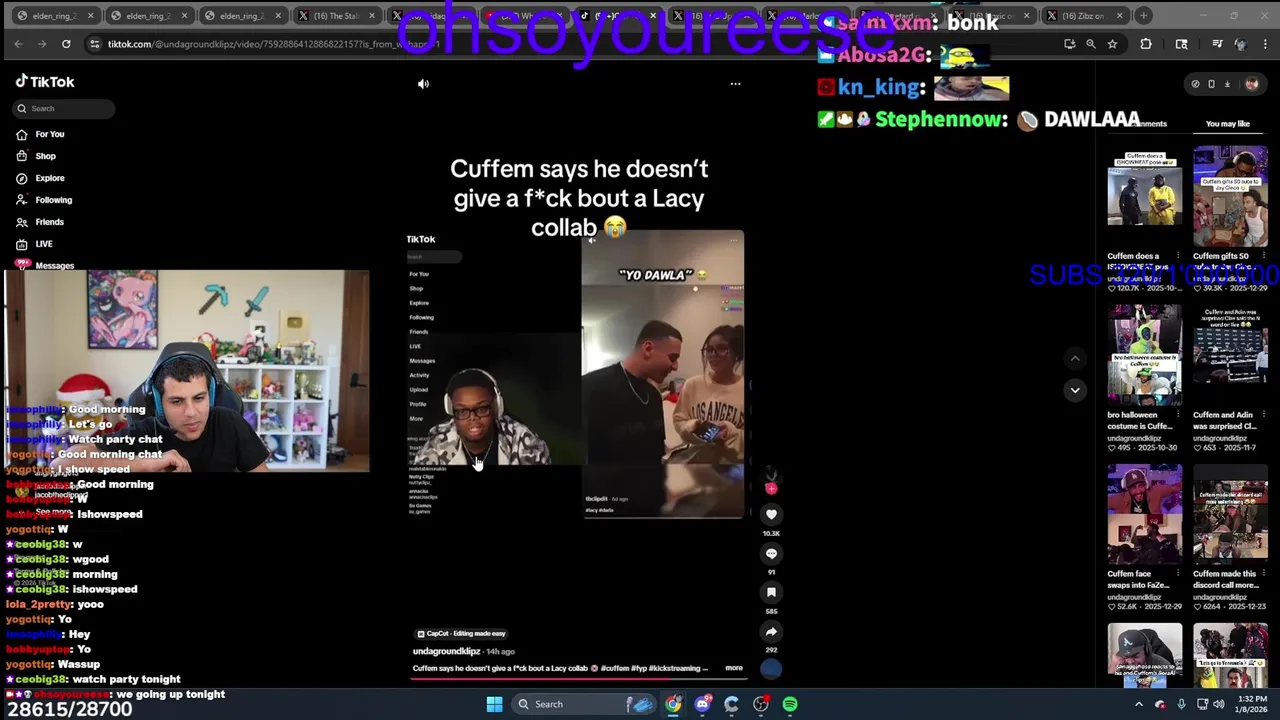Click the Windows taskbar Search box
The width and height of the screenshot is (1280, 720).
coord(583,704)
